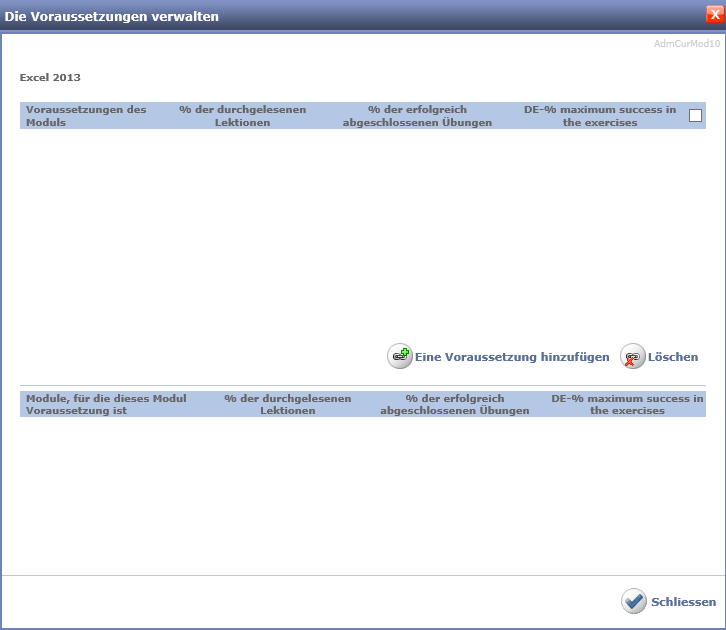Select upper table '% der durchgelesenen Lektionen' header

[x=242, y=116]
